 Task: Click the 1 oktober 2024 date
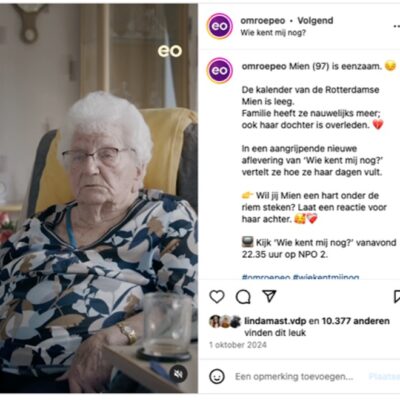pos(238,345)
